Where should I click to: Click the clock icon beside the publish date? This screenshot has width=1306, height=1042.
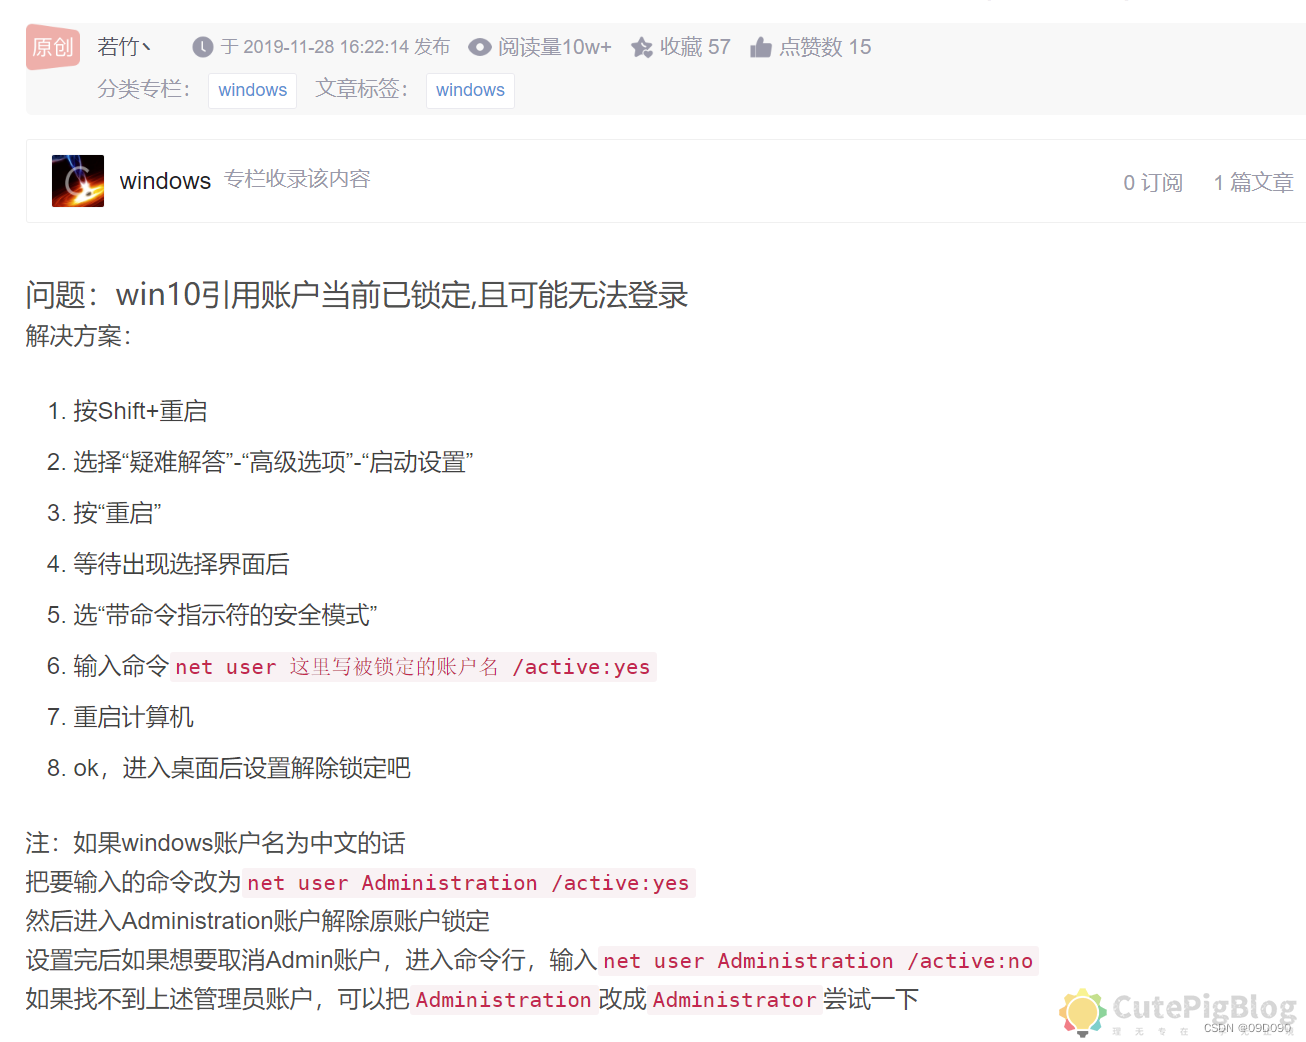coord(201,46)
